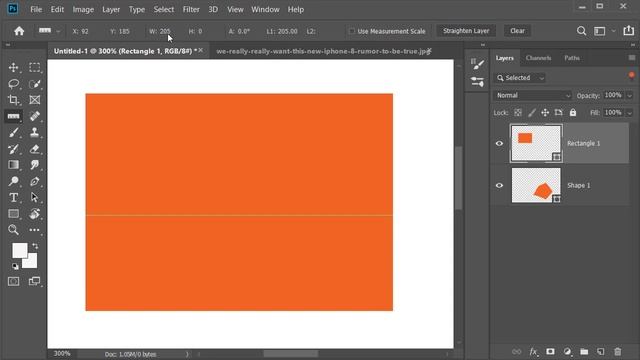Image resolution: width=640 pixels, height=360 pixels.
Task: Select the Zoom tool
Action: click(13, 230)
